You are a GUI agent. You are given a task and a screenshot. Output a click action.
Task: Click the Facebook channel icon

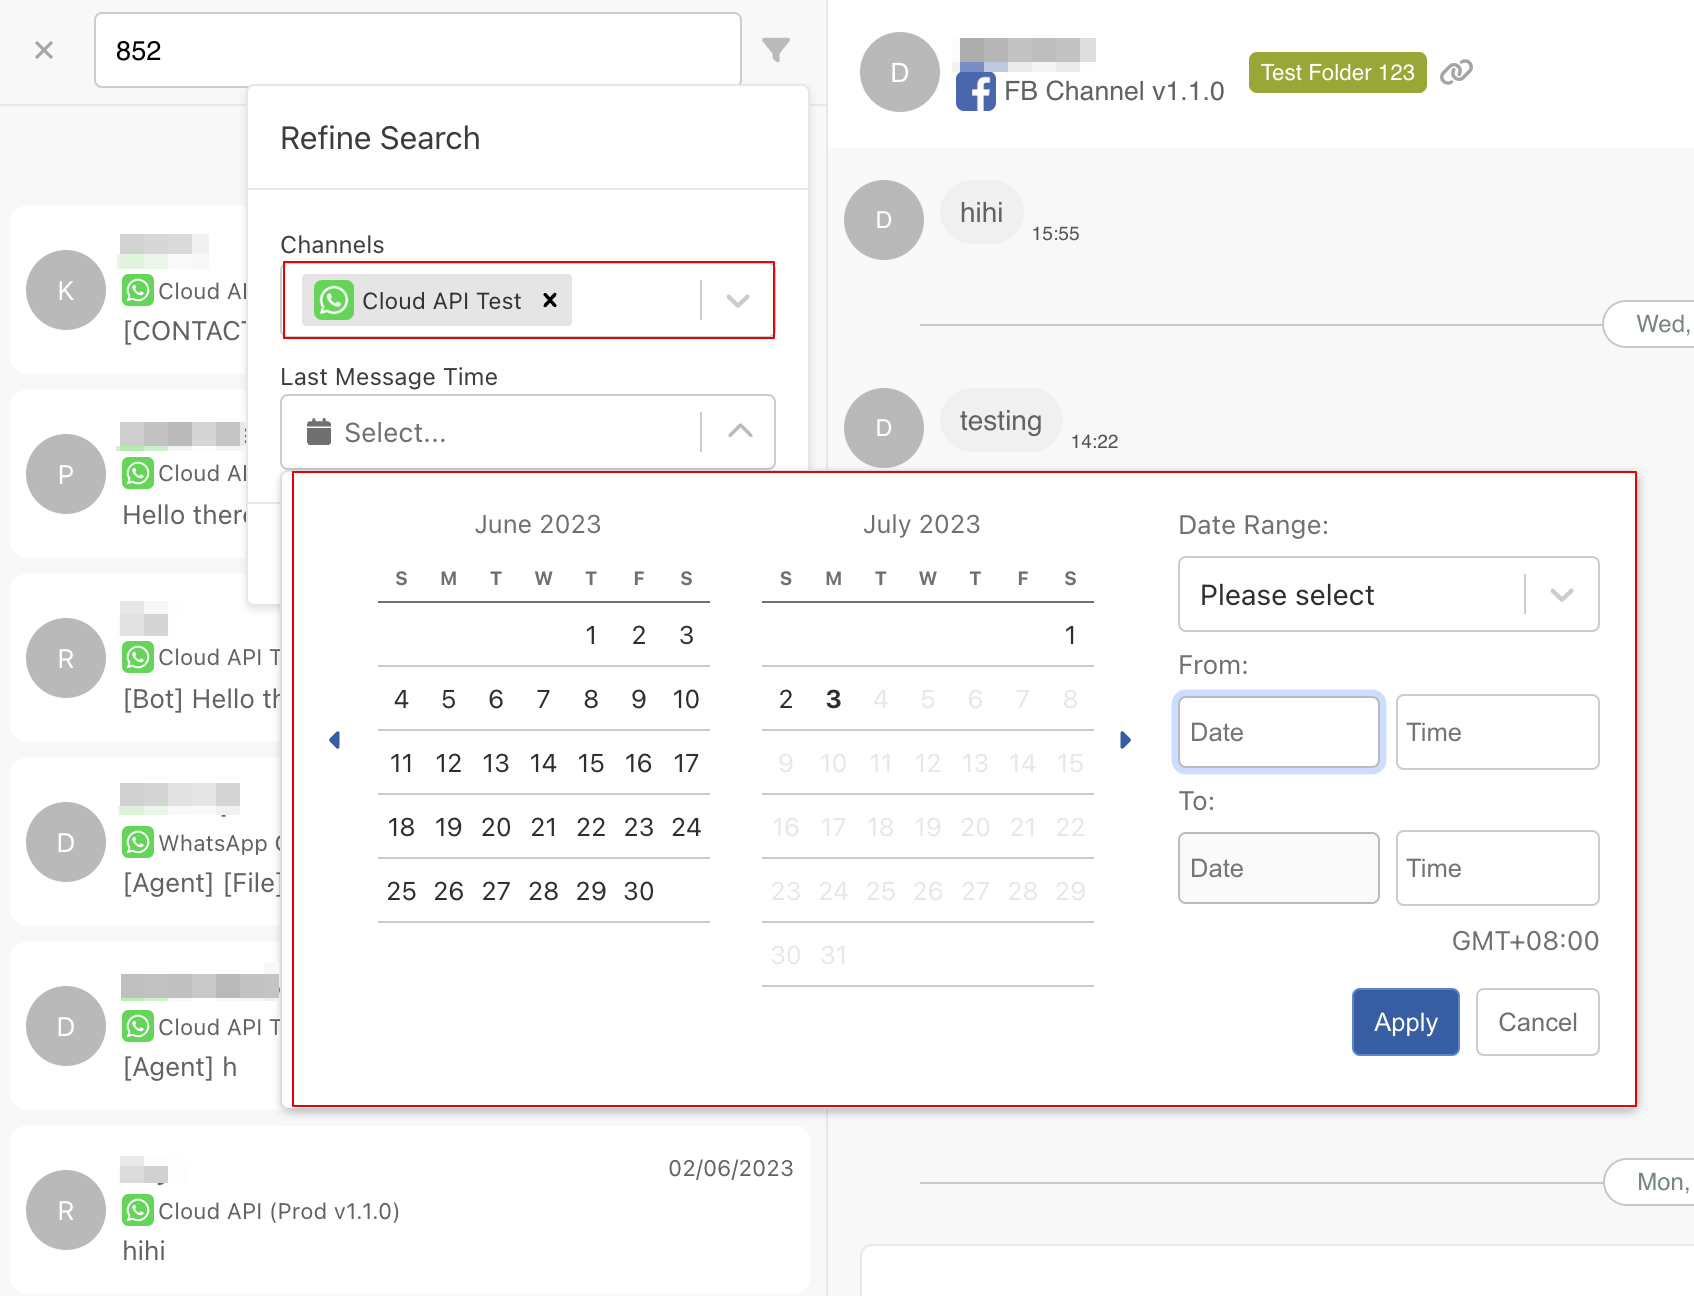[975, 92]
